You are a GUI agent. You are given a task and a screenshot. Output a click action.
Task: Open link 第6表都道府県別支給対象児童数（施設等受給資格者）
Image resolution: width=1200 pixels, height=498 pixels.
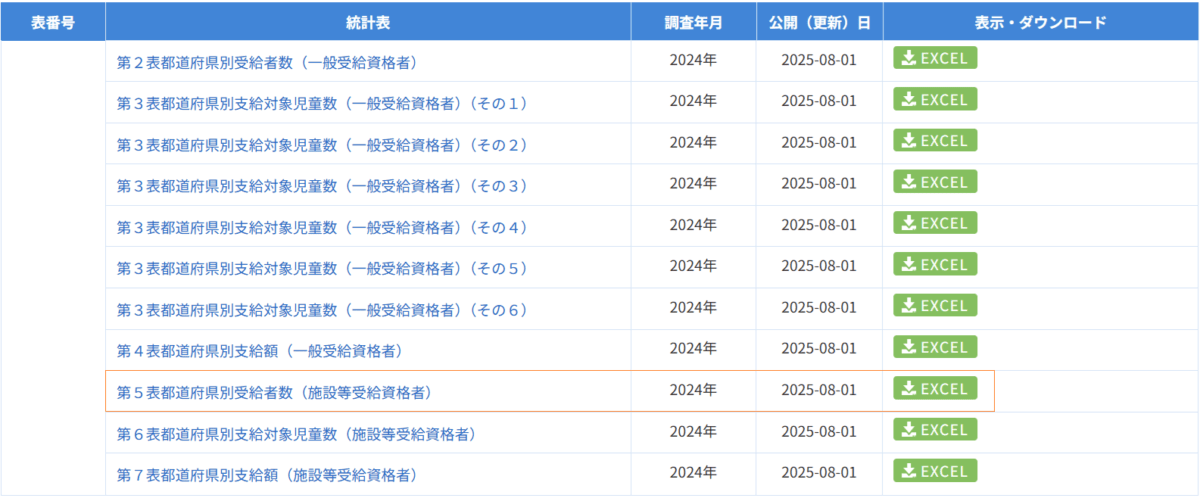295,434
